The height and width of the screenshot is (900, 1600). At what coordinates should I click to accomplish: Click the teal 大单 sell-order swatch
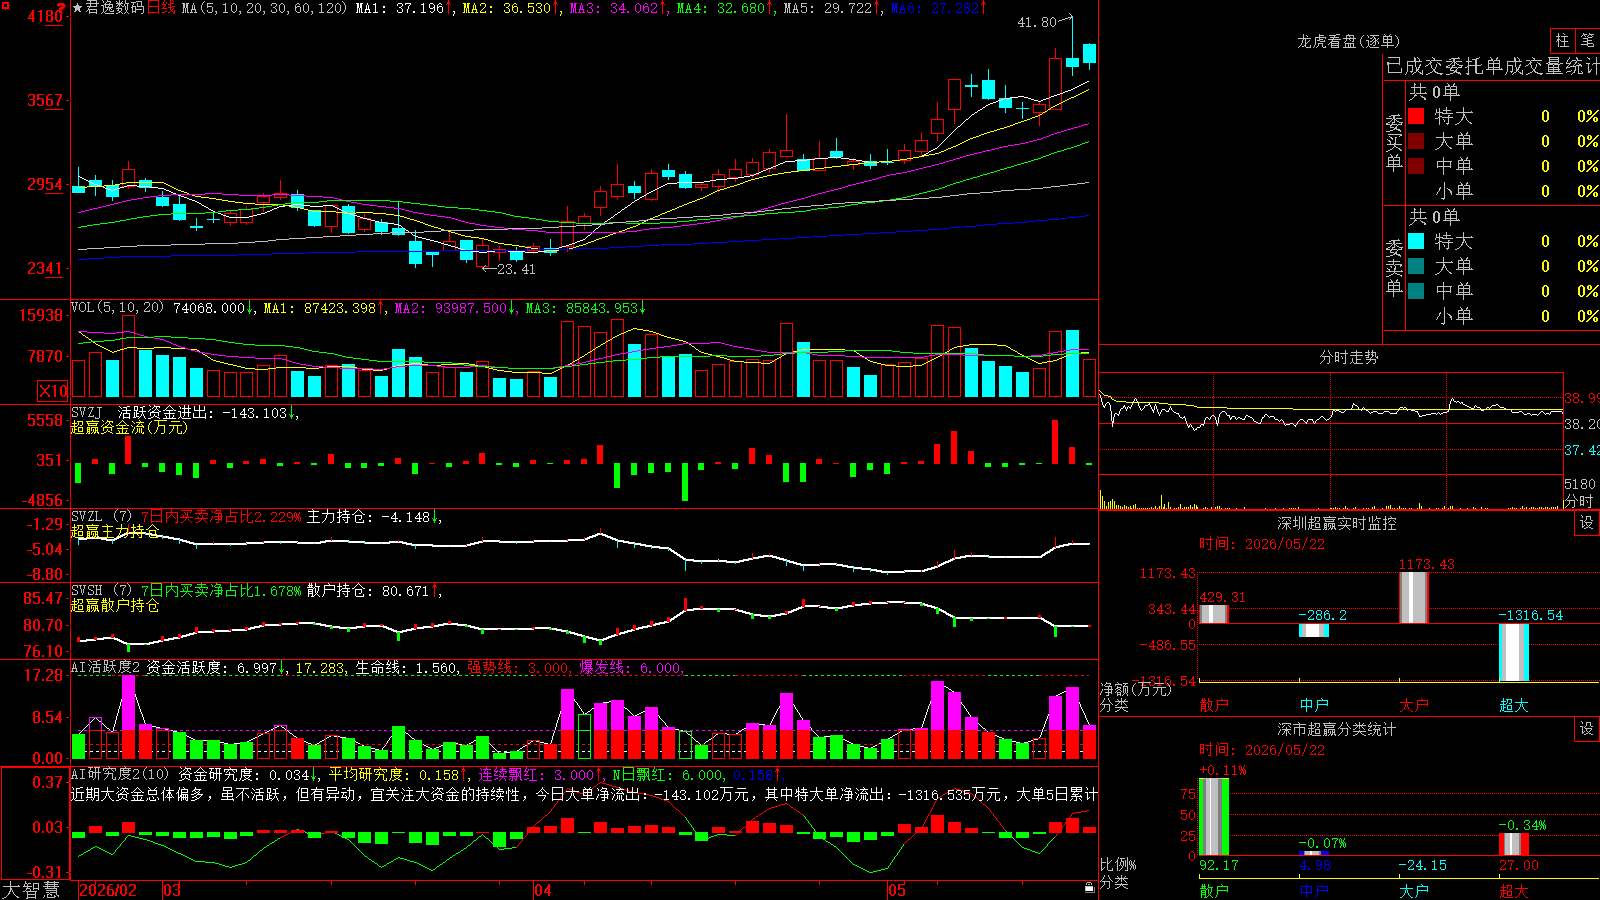point(1416,266)
